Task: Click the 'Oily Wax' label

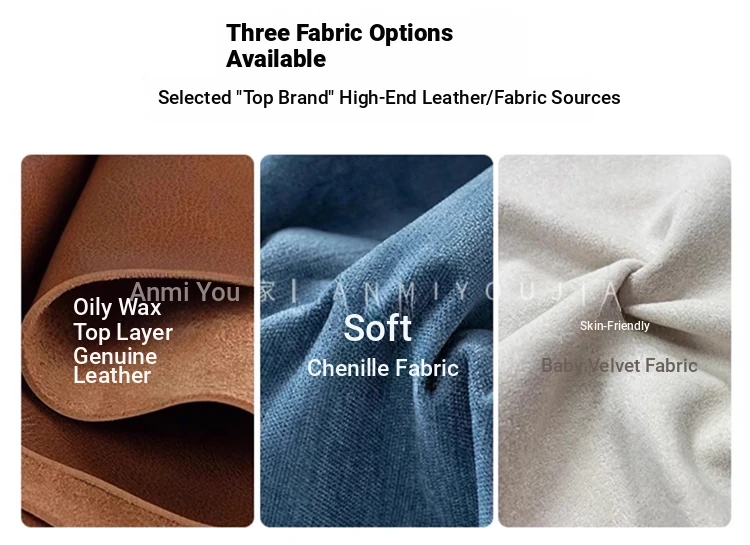Action: [x=117, y=307]
